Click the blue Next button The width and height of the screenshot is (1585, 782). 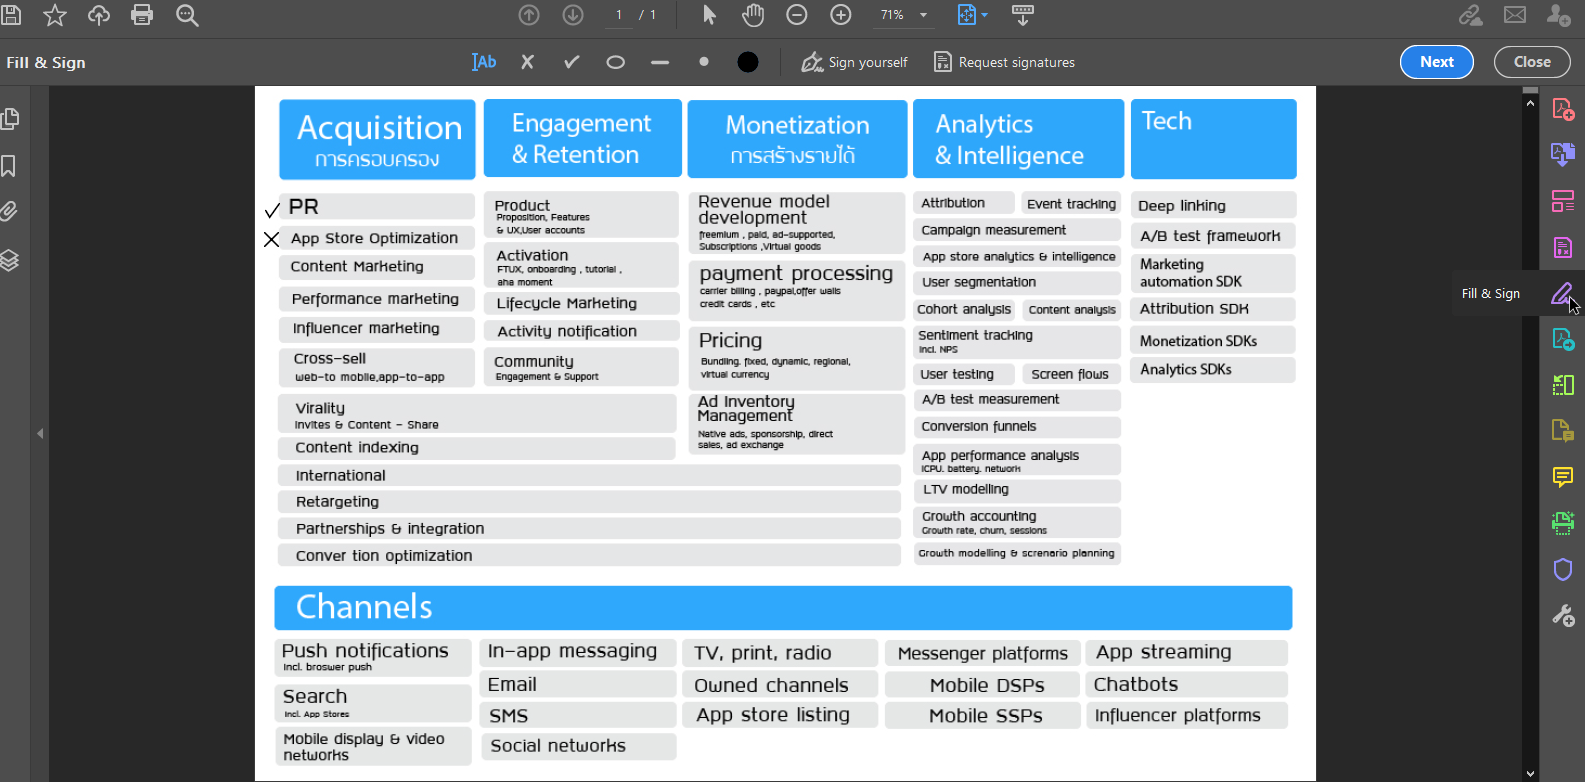(x=1437, y=62)
